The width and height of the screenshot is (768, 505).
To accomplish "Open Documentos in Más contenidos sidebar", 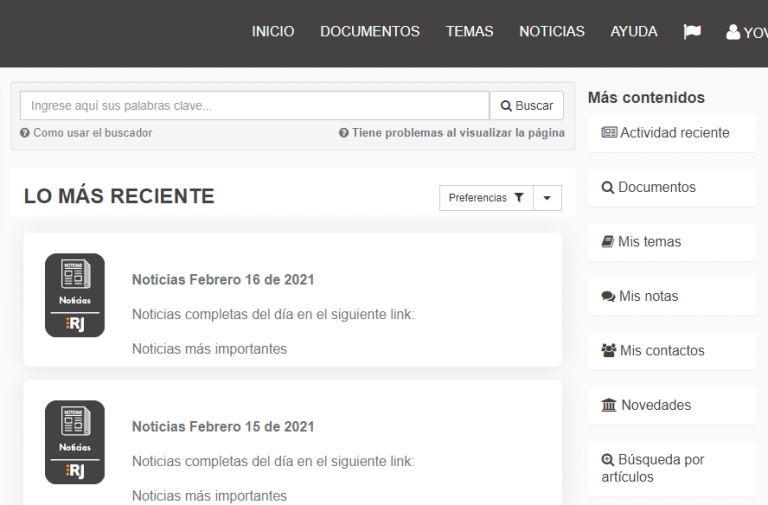I will 648,188.
